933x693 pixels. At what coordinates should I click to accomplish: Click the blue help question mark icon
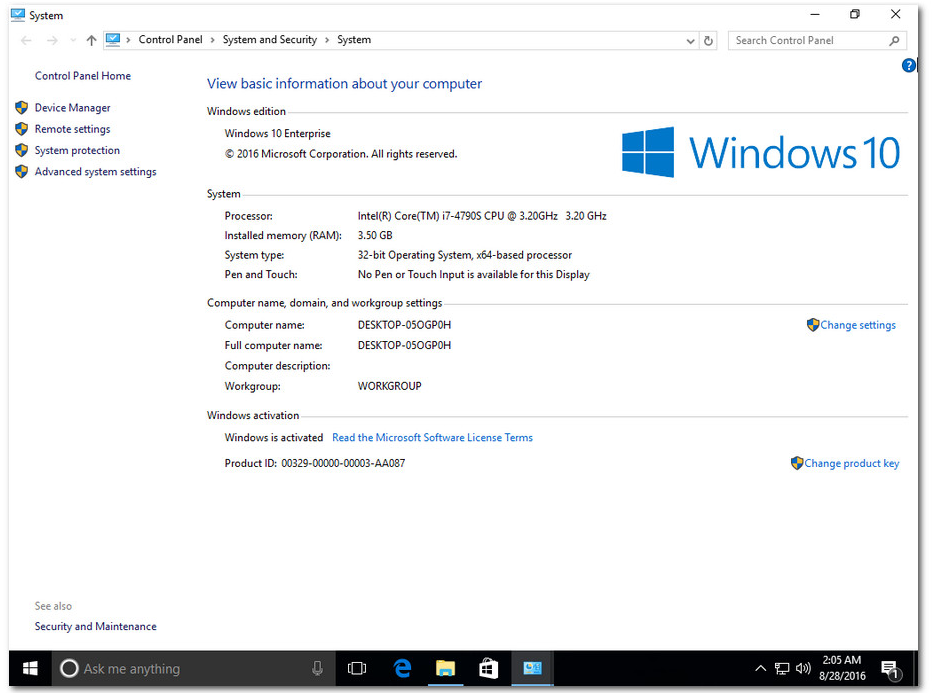[x=909, y=65]
